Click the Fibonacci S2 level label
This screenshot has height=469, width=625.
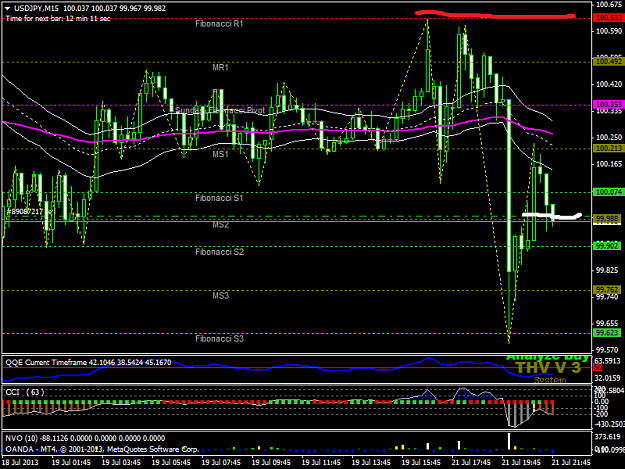coord(219,252)
